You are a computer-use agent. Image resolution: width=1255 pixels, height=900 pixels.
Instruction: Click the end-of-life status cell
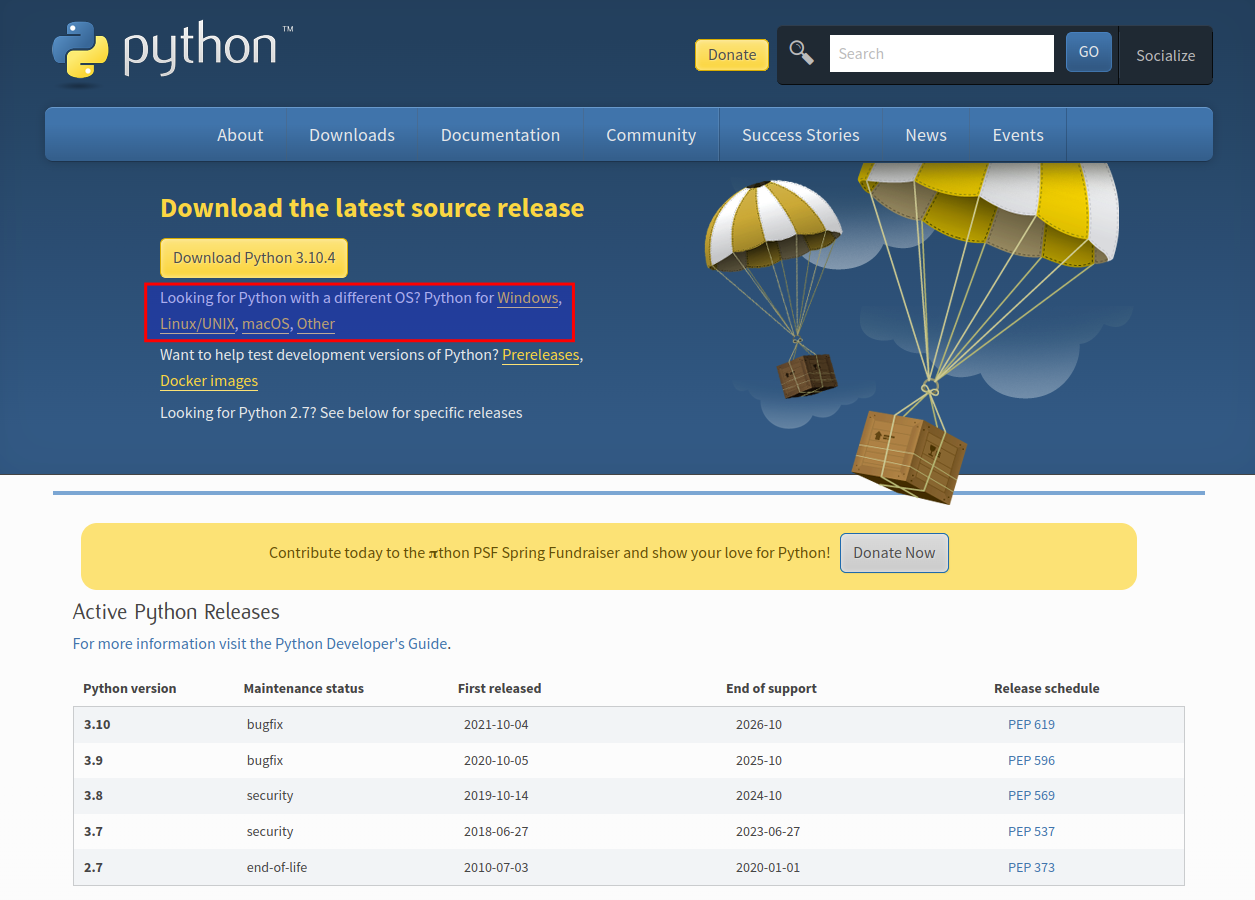point(277,868)
